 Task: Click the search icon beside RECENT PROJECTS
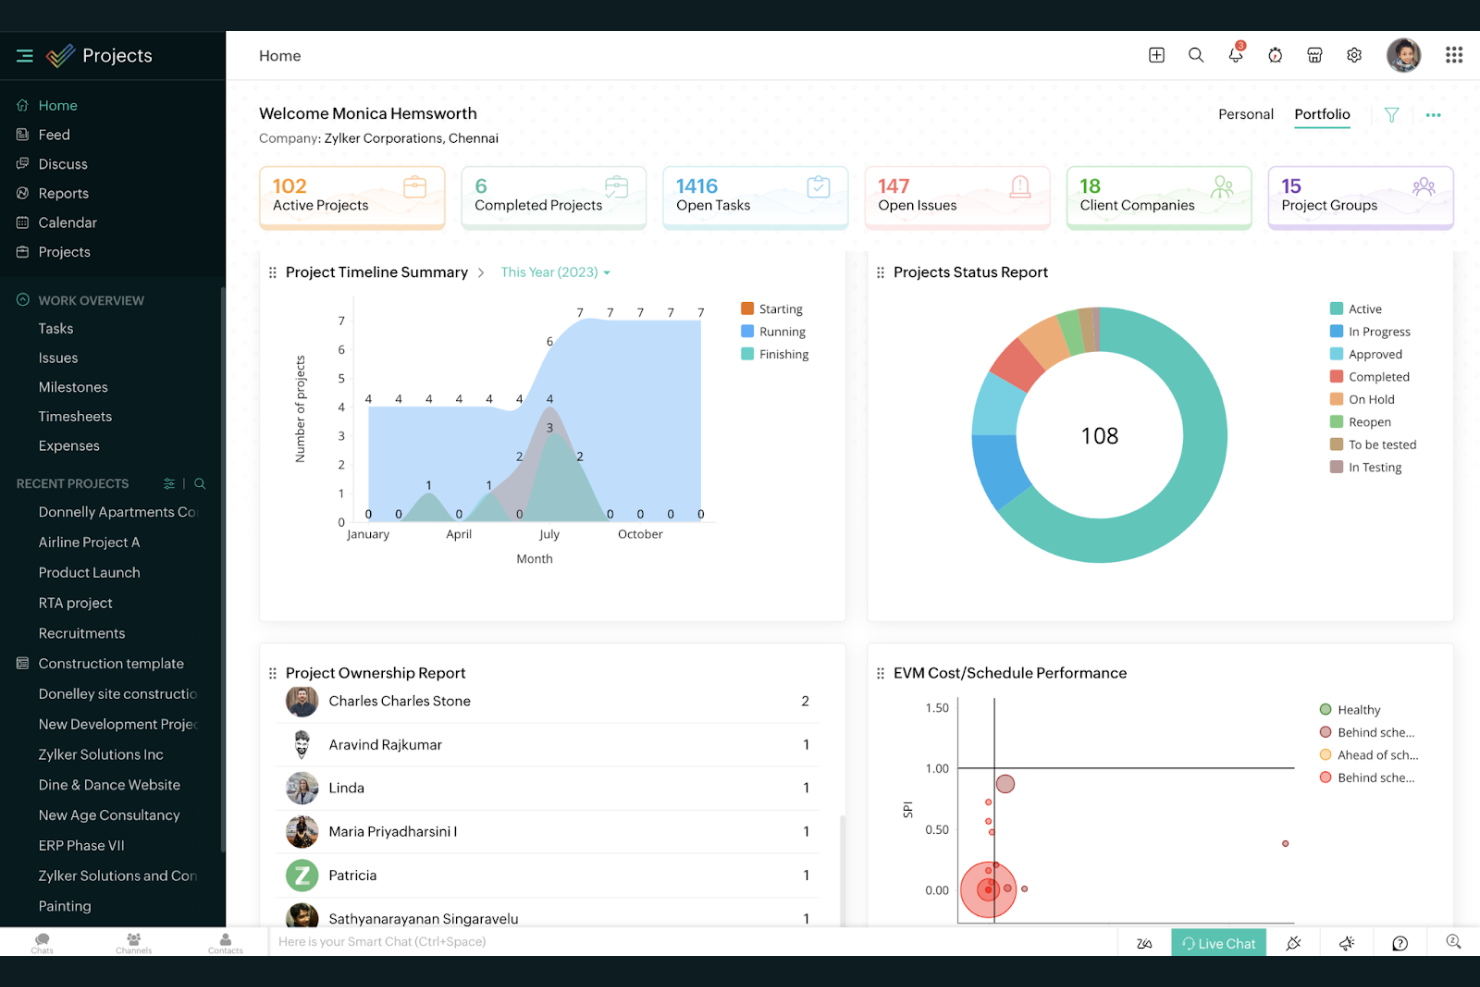point(199,483)
